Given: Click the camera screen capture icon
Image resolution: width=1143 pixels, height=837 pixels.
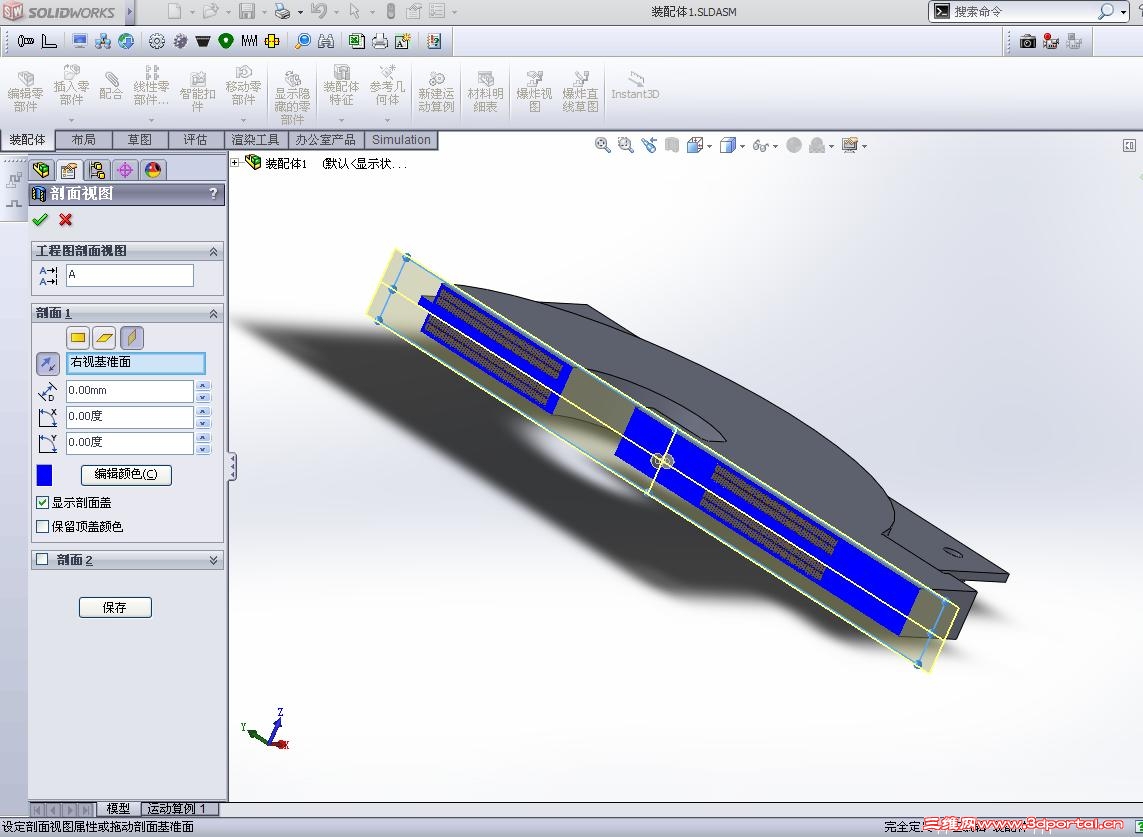Looking at the screenshot, I should (1027, 42).
